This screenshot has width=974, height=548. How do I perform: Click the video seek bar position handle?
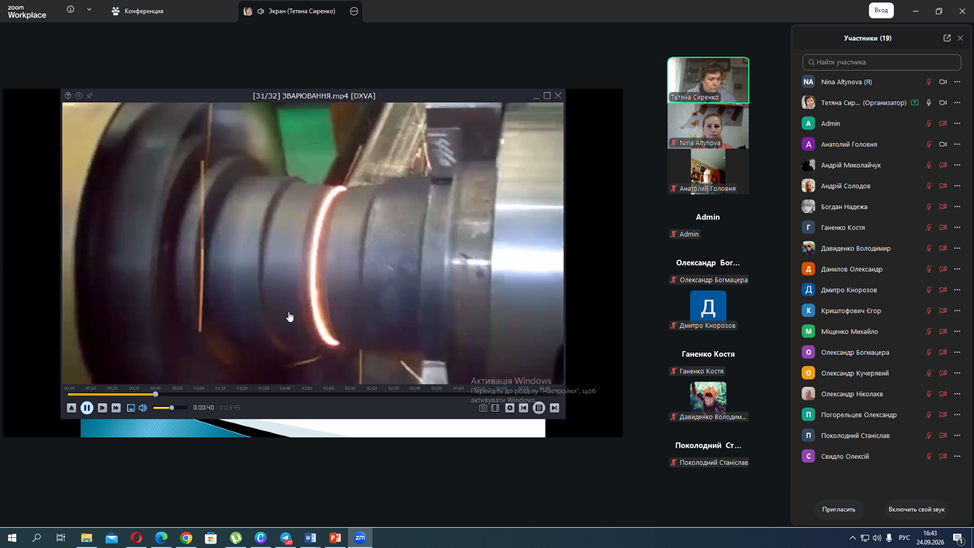click(x=155, y=394)
